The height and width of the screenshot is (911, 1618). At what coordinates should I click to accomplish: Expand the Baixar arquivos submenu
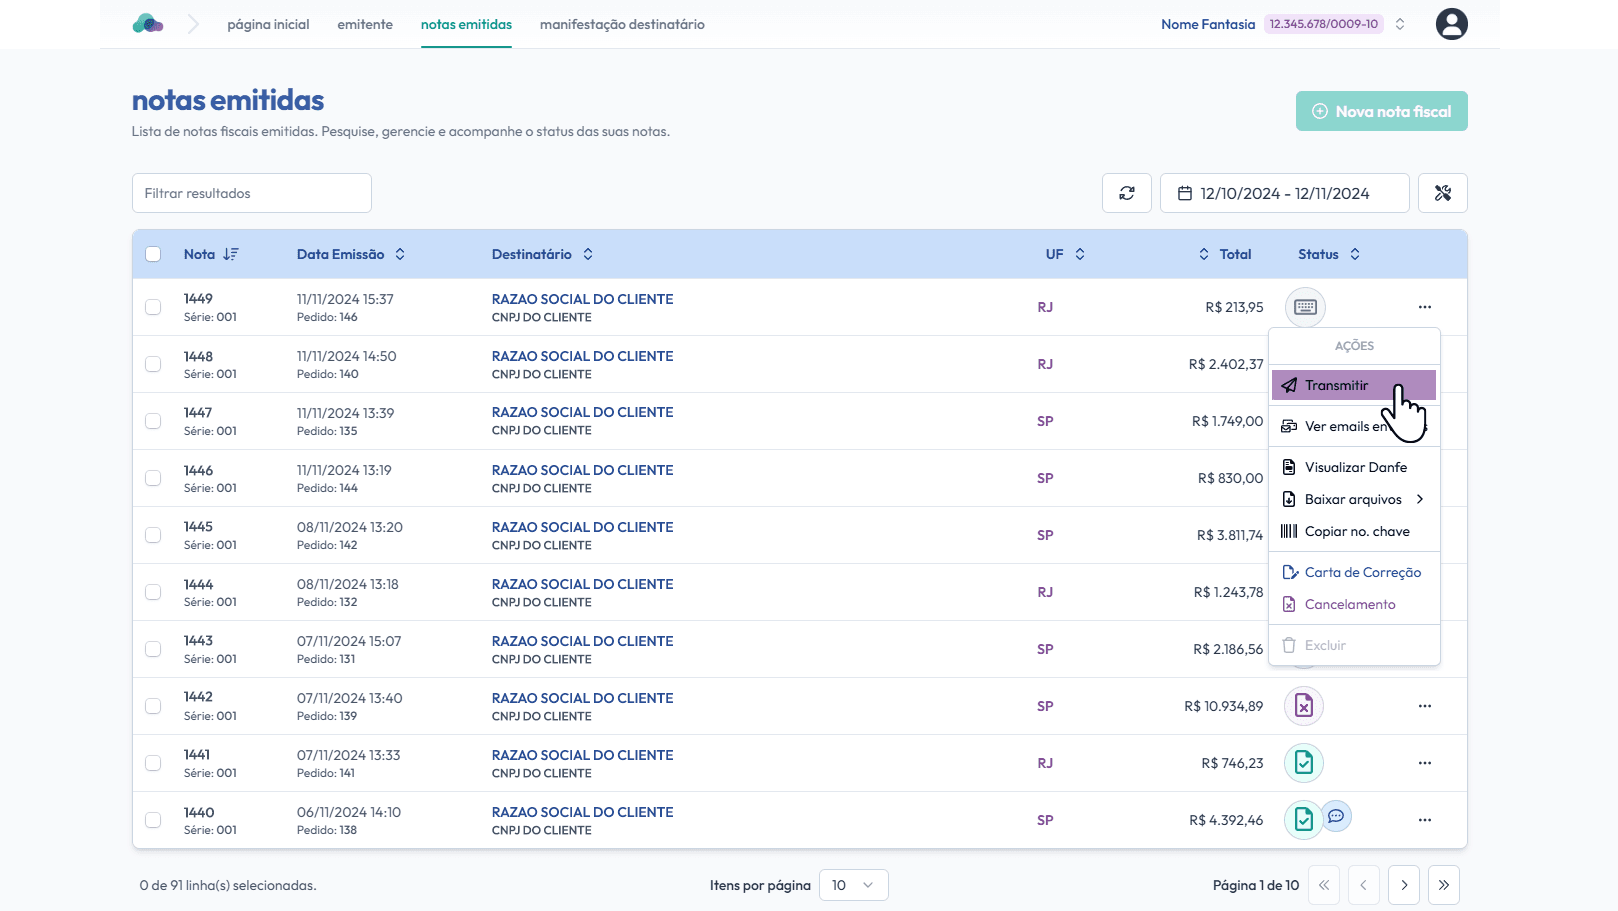1354,499
